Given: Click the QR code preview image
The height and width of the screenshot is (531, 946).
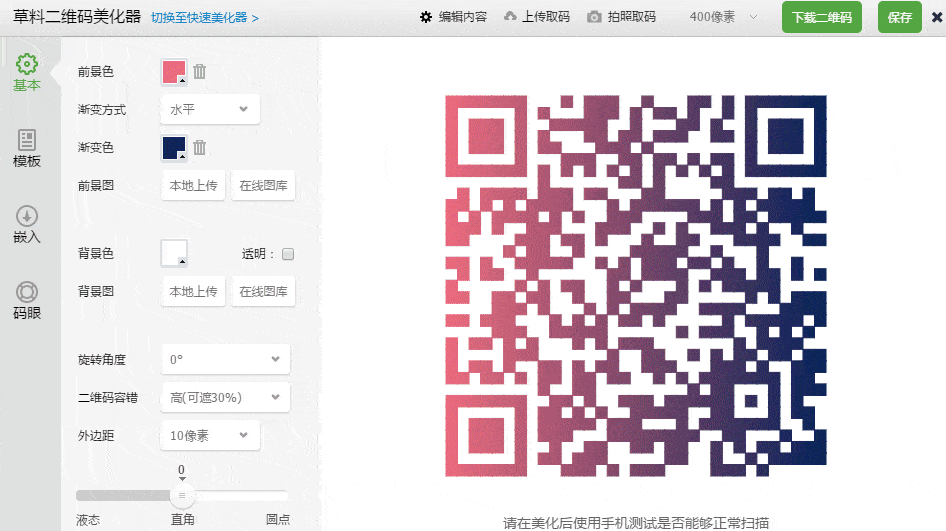Looking at the screenshot, I should [636, 286].
